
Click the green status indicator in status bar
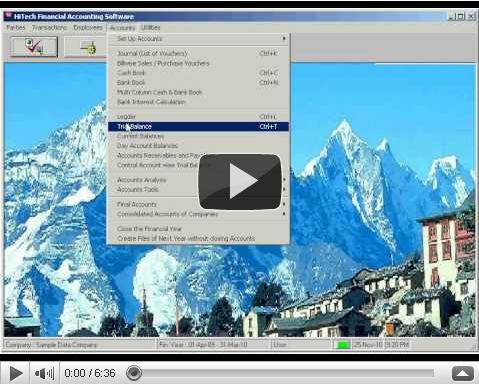(x=342, y=345)
